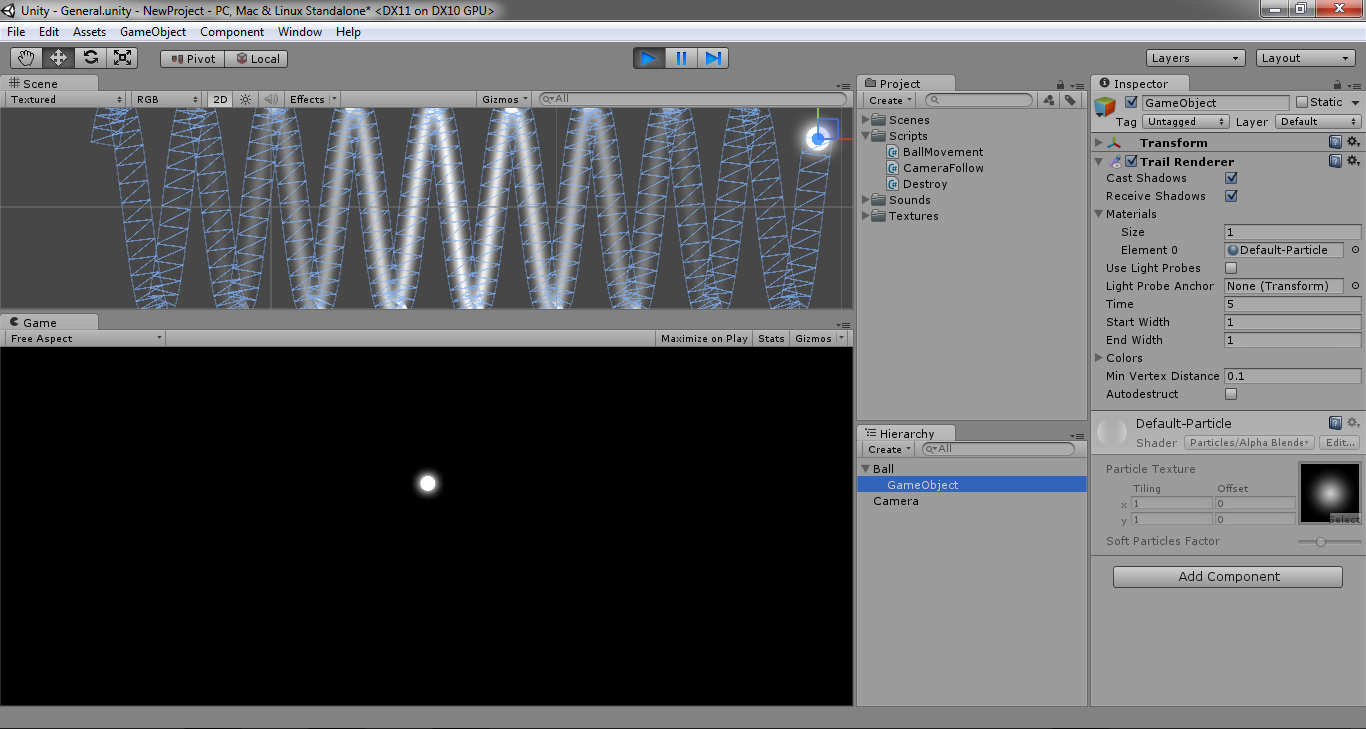Toggle the Static checkbox
This screenshot has height=729, width=1366.
pos(1301,102)
